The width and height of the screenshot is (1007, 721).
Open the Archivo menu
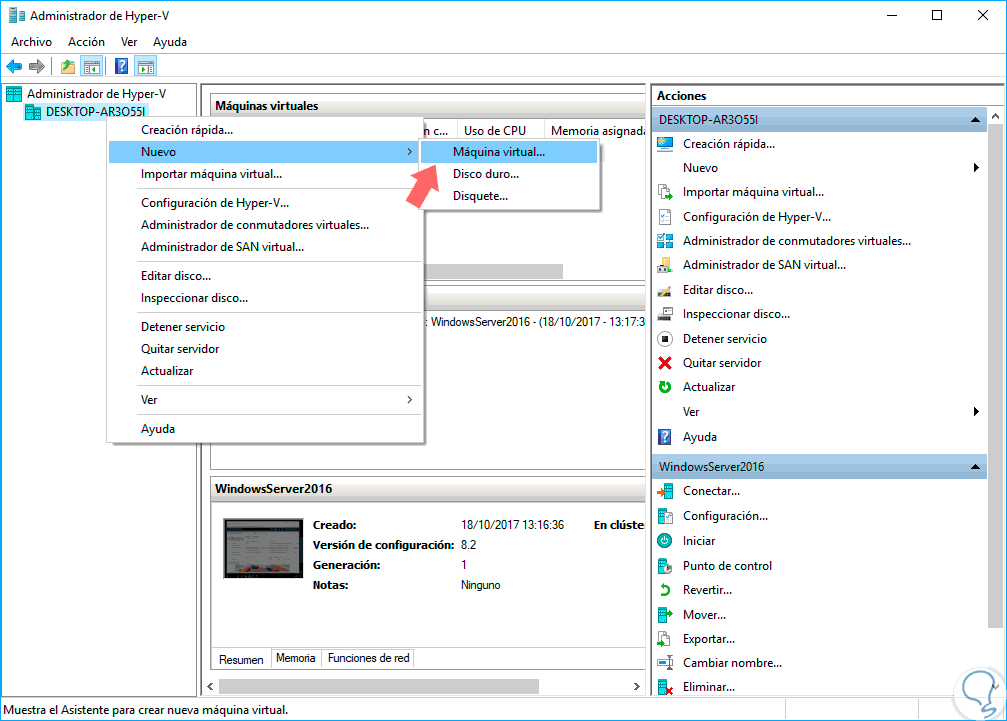point(31,42)
